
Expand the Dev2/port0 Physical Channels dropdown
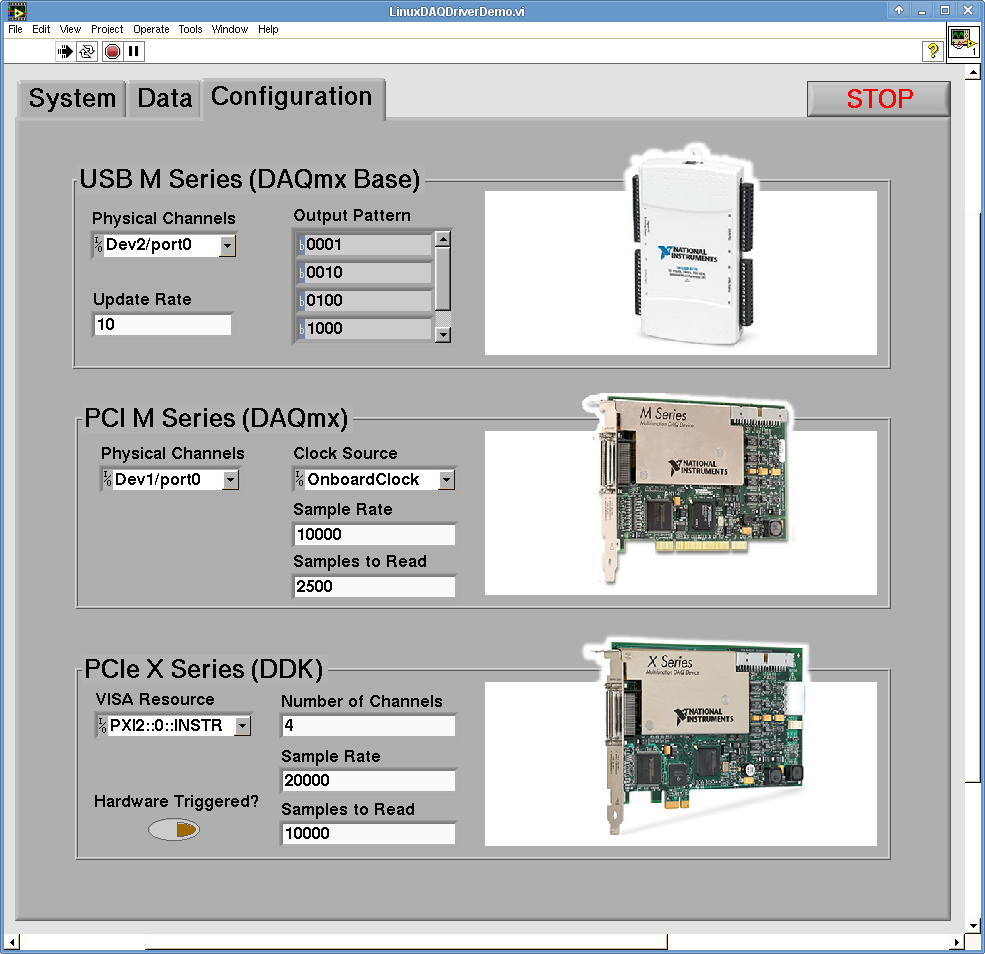pyautogui.click(x=227, y=246)
